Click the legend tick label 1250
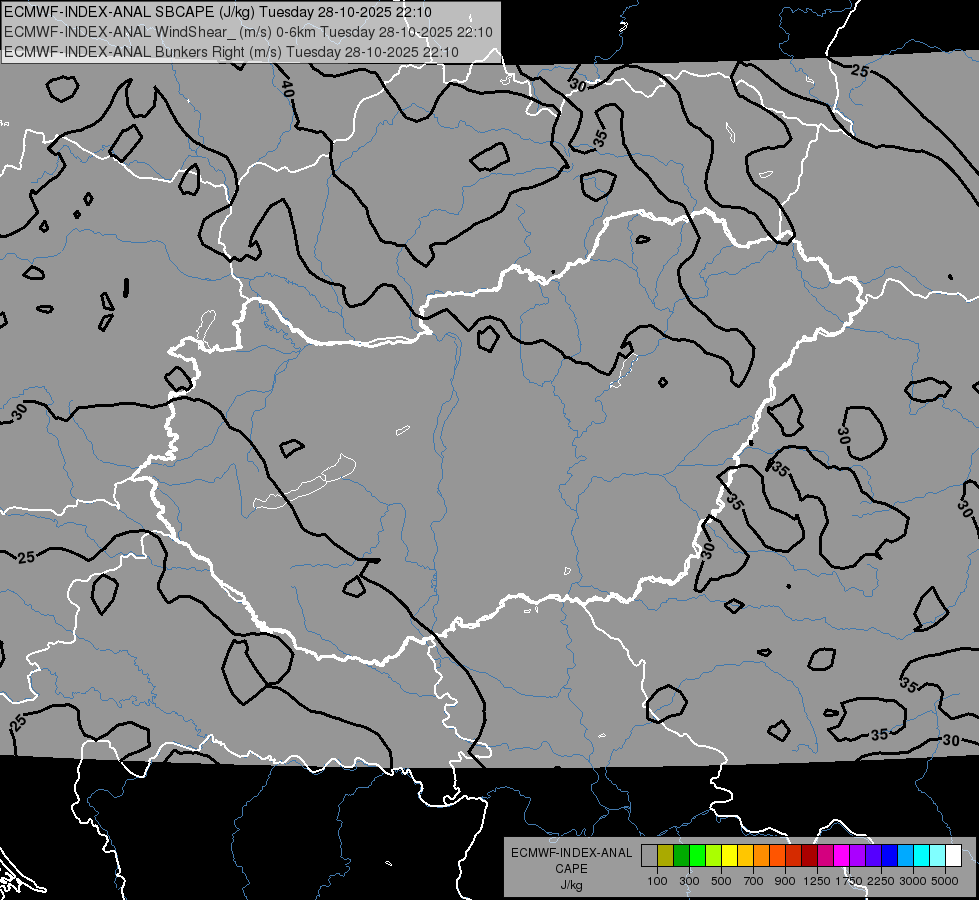 point(817,881)
